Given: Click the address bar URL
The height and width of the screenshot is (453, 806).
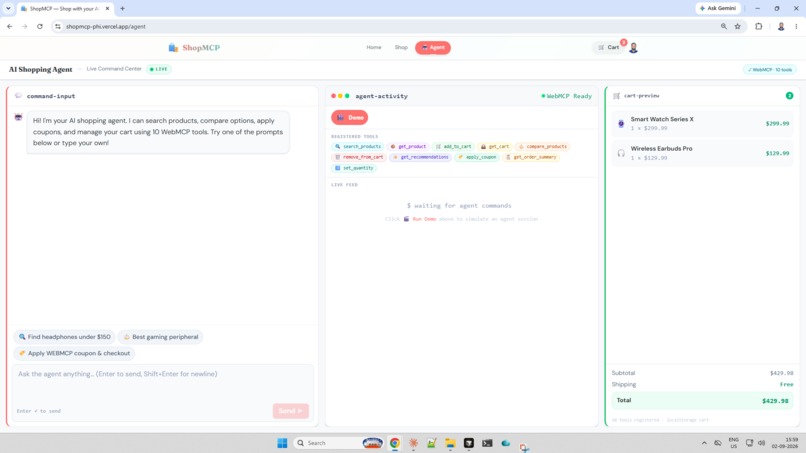Looking at the screenshot, I should point(106,26).
